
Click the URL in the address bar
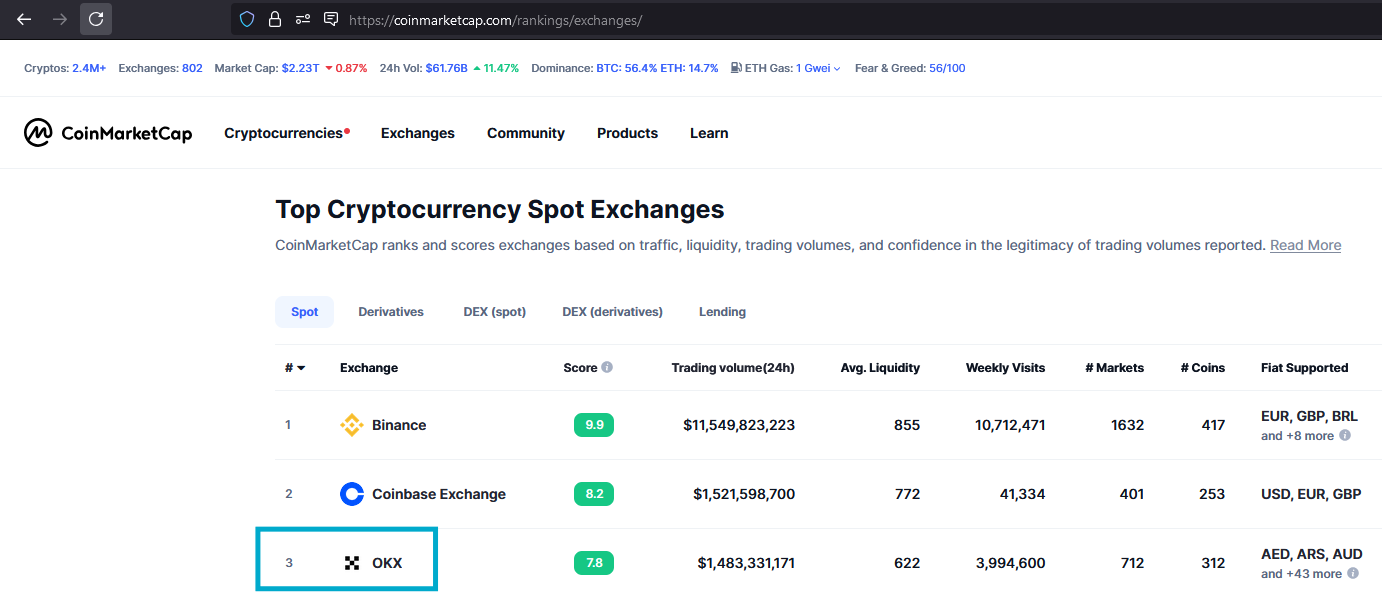495,20
